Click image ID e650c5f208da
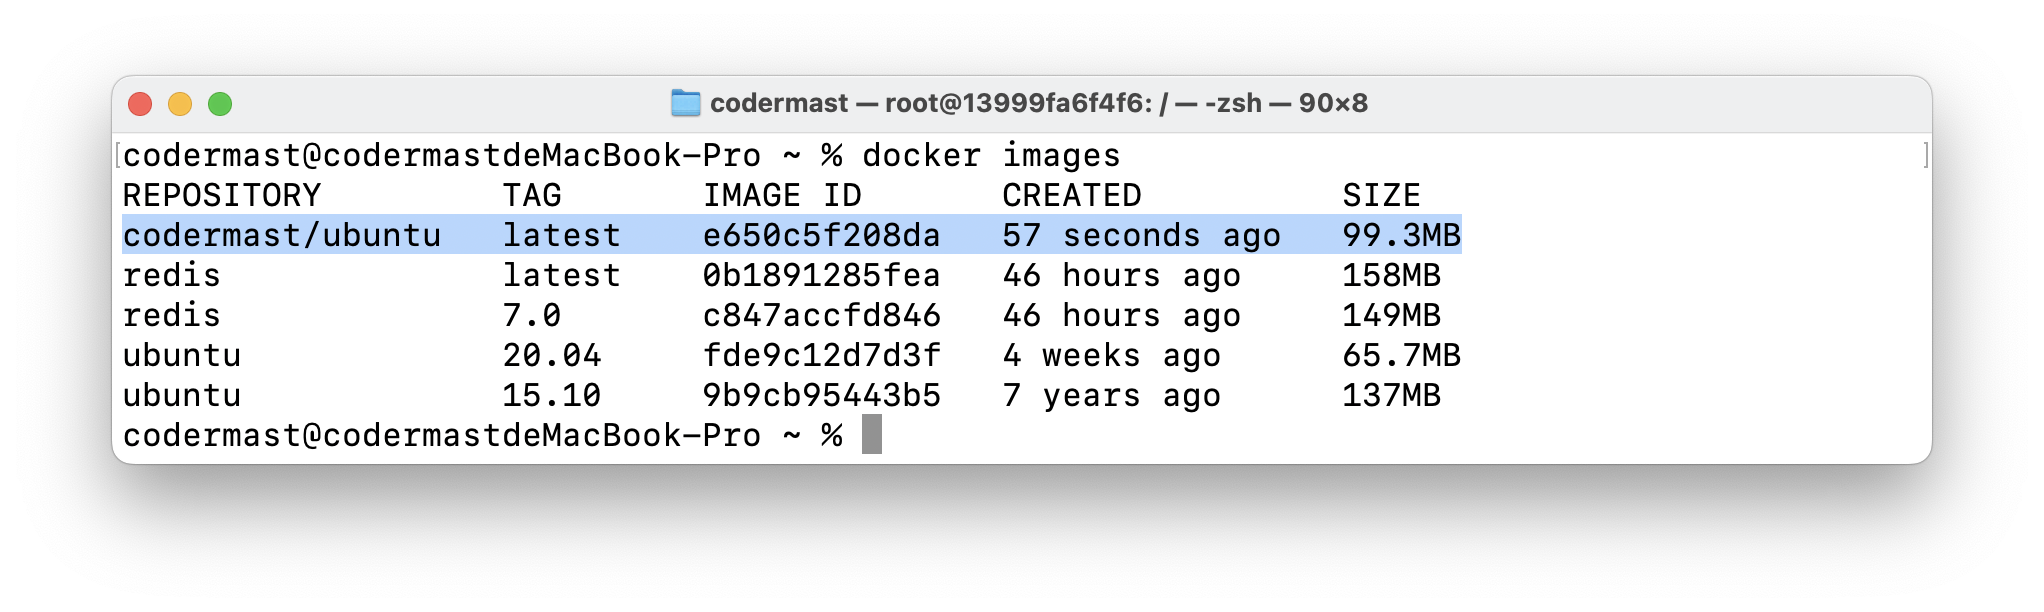 tap(821, 235)
